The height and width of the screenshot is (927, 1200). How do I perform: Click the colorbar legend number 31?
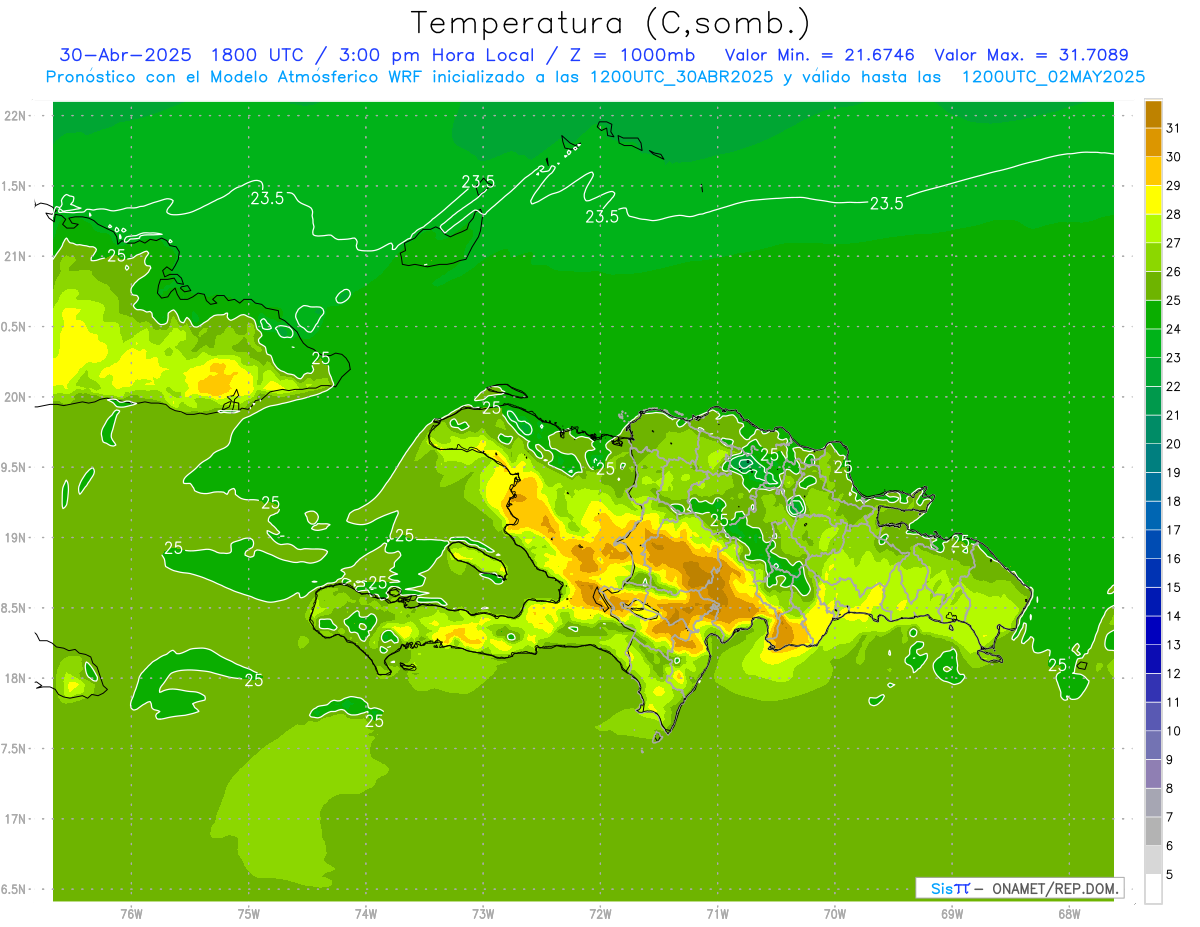(x=1174, y=128)
